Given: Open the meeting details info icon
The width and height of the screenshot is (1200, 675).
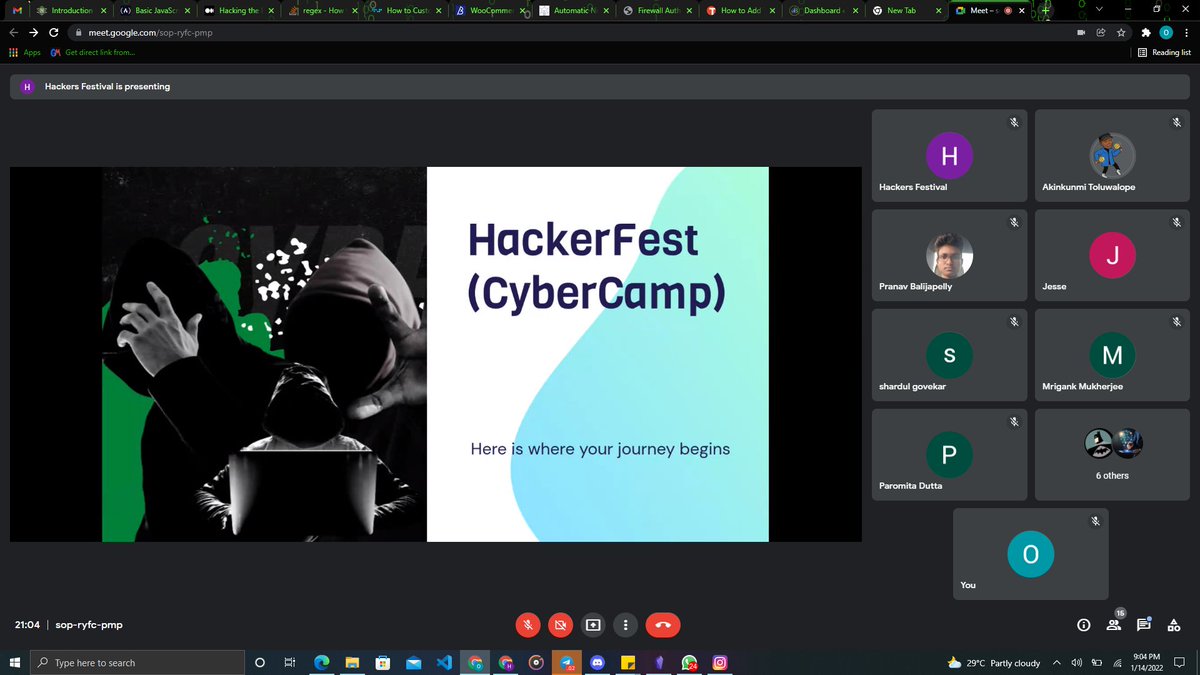Looking at the screenshot, I should [x=1083, y=626].
